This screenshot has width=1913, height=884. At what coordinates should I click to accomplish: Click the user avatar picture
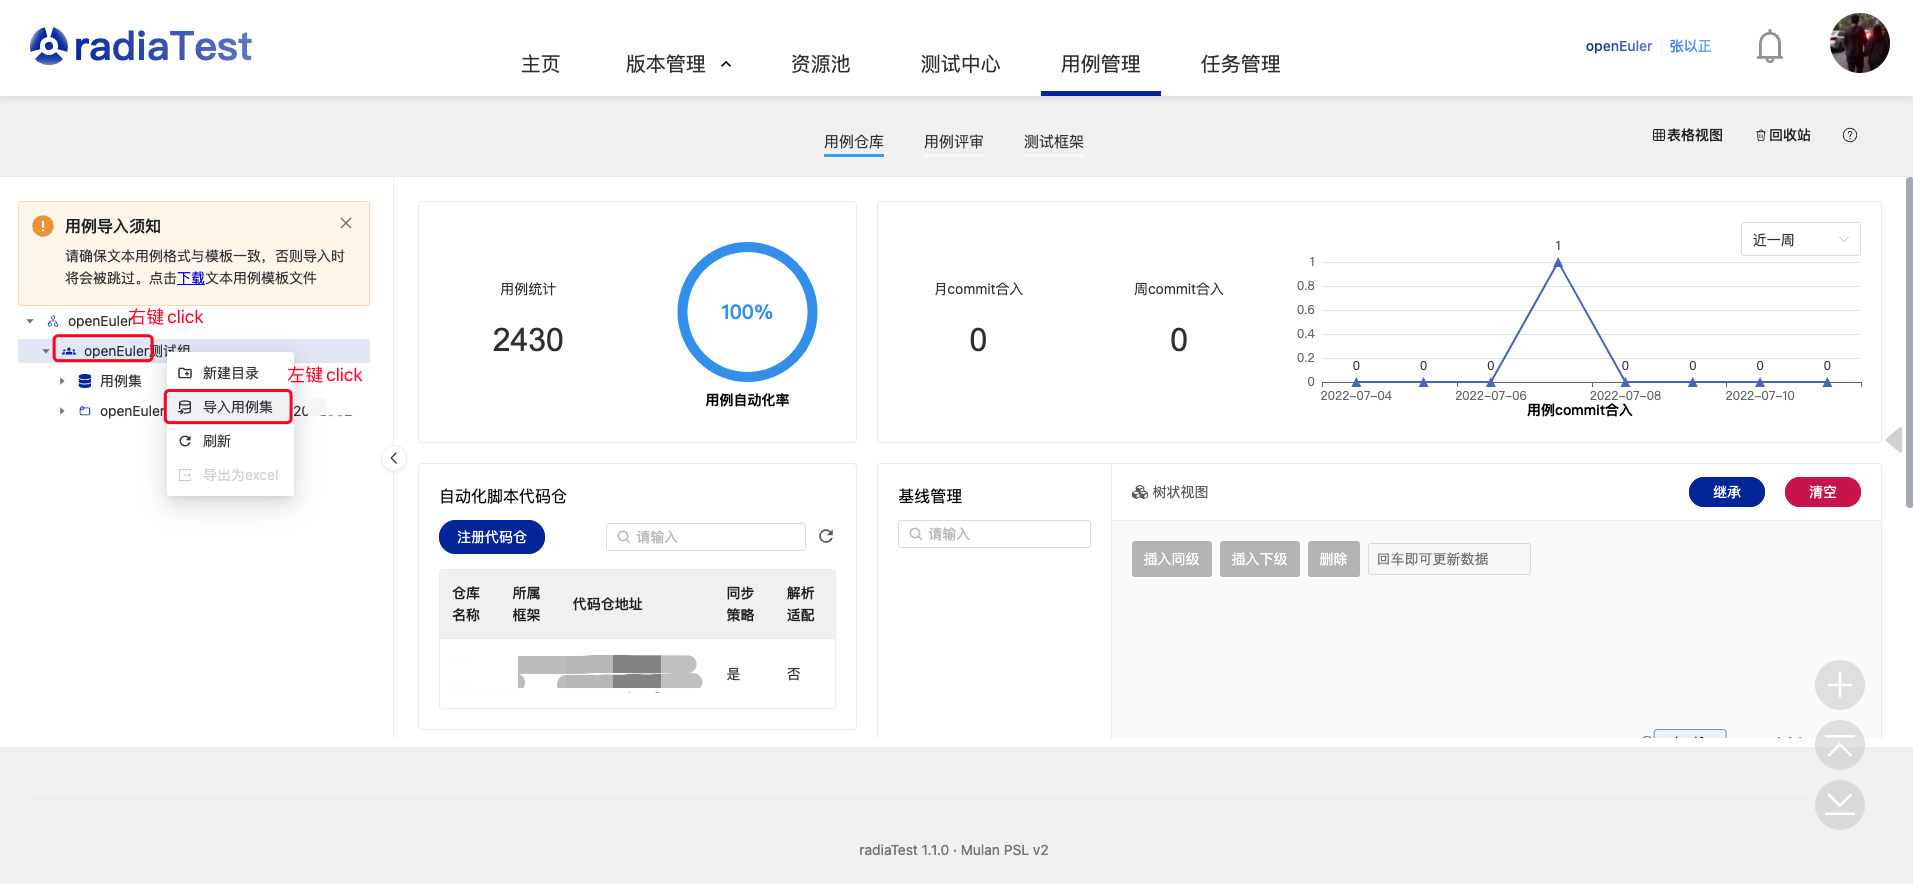tap(1858, 43)
